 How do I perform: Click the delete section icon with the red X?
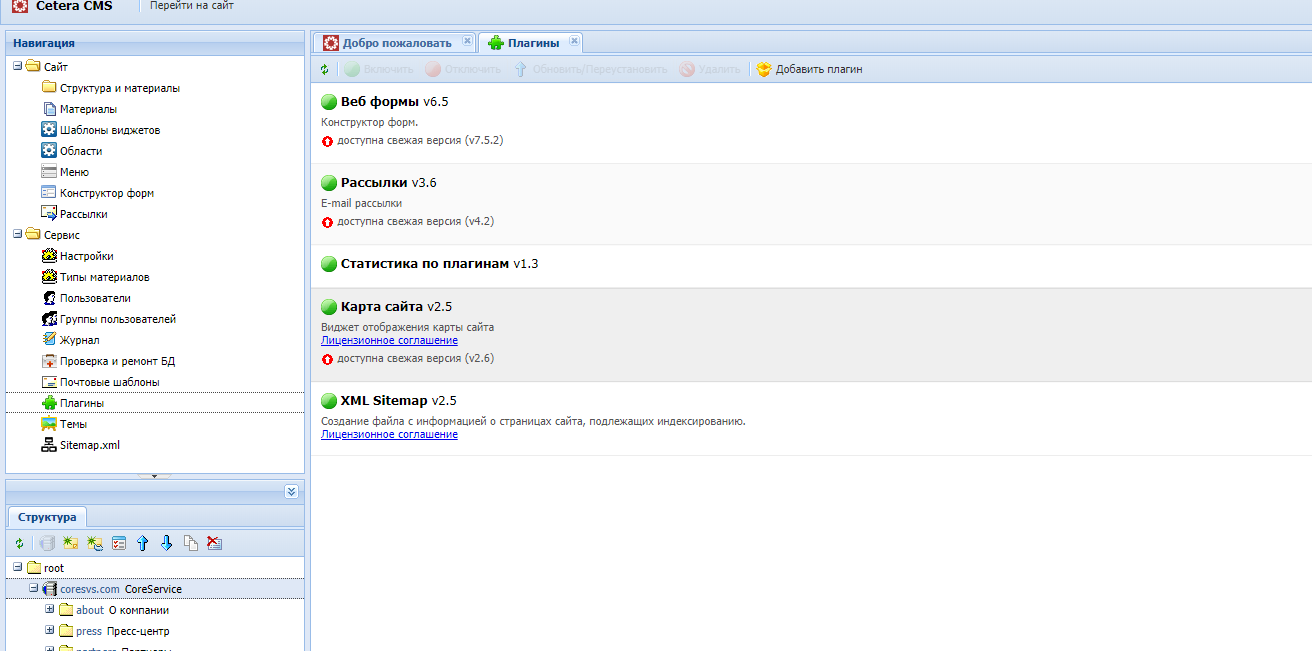[214, 543]
